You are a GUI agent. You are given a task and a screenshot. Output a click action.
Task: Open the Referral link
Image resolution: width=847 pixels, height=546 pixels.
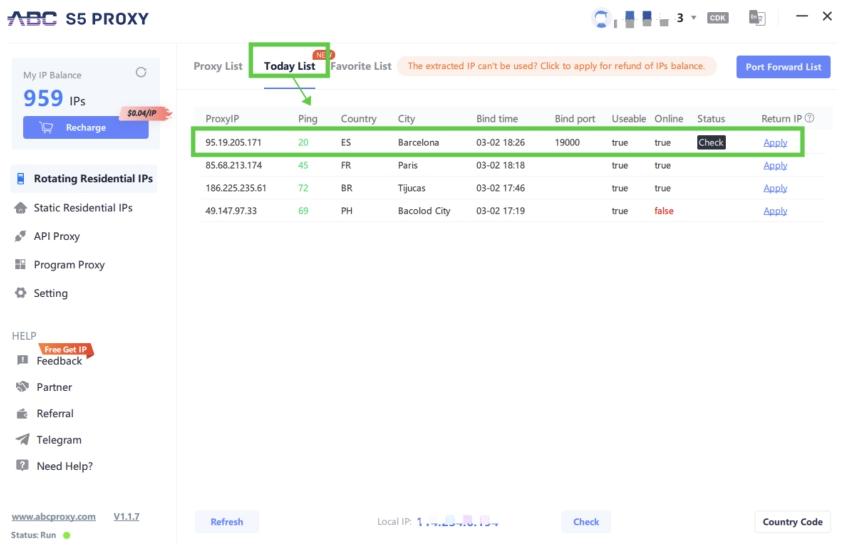pos(55,414)
